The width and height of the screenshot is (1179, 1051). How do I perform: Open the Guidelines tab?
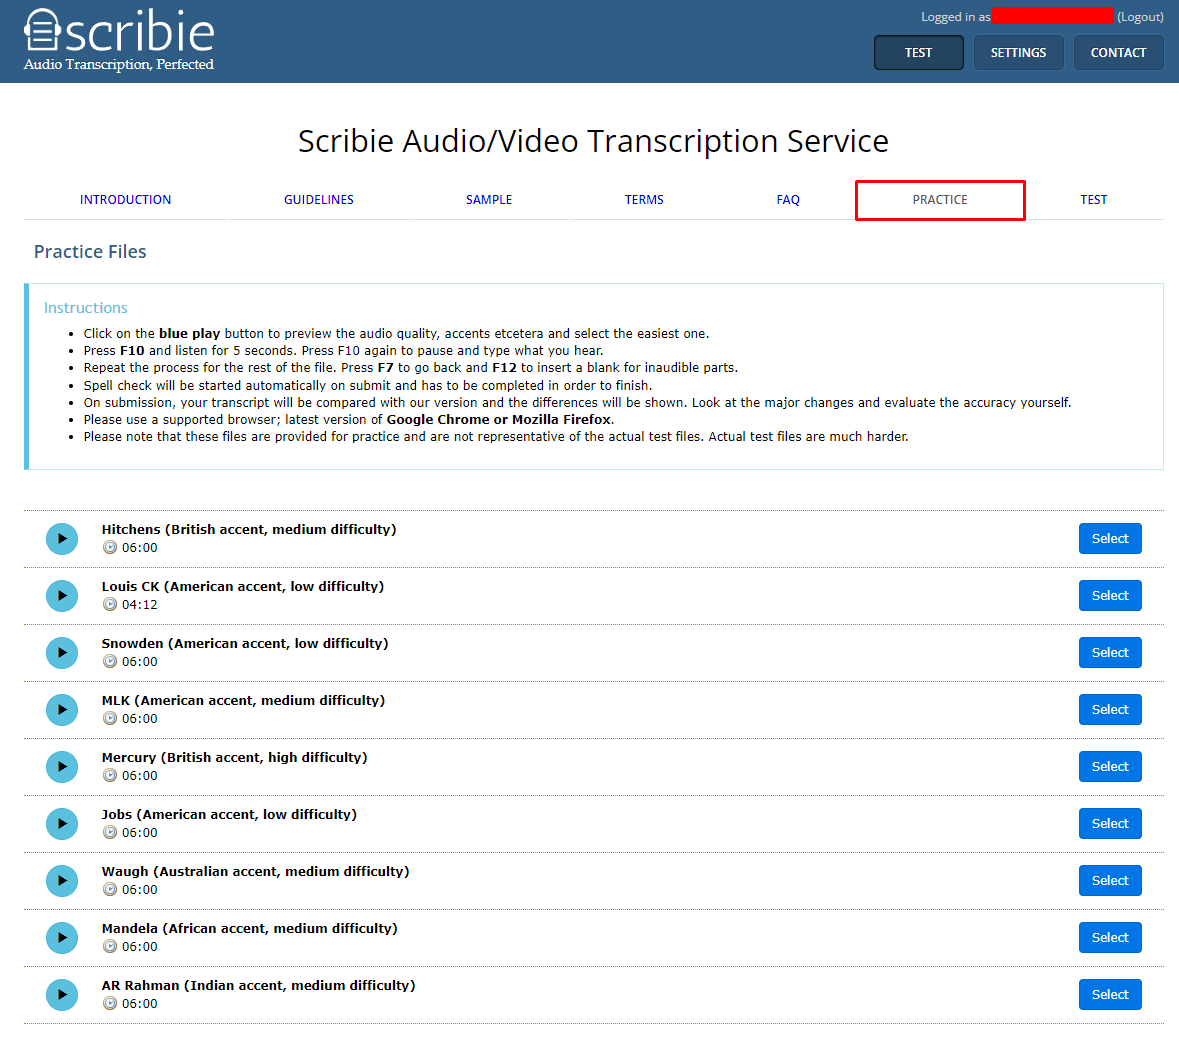(x=319, y=200)
